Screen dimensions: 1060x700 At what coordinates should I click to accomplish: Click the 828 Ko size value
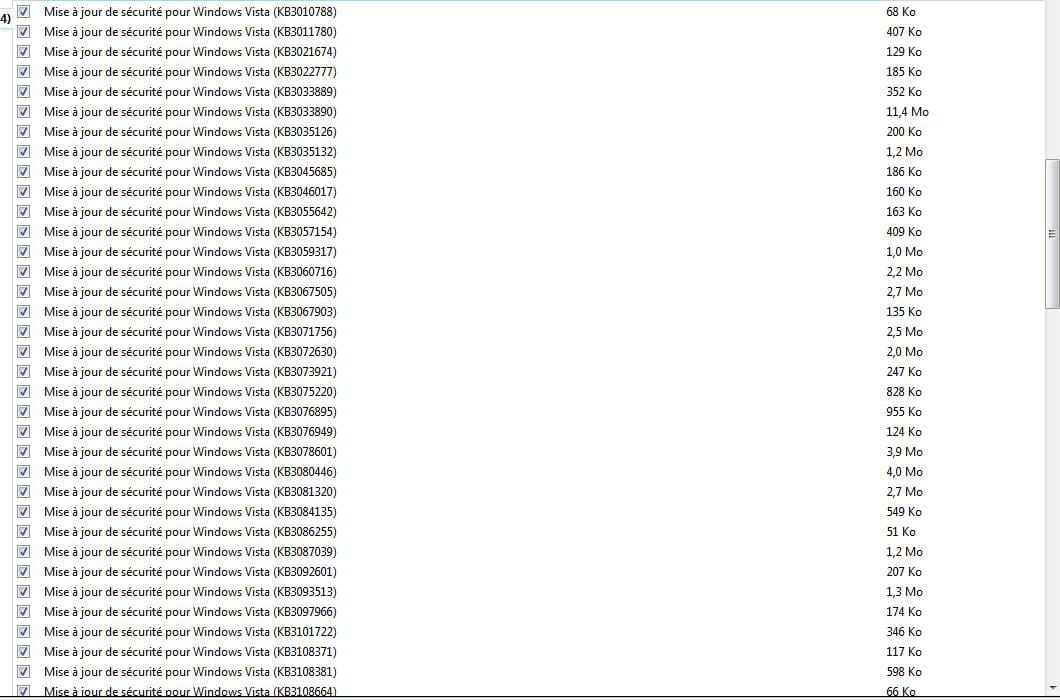click(x=904, y=392)
